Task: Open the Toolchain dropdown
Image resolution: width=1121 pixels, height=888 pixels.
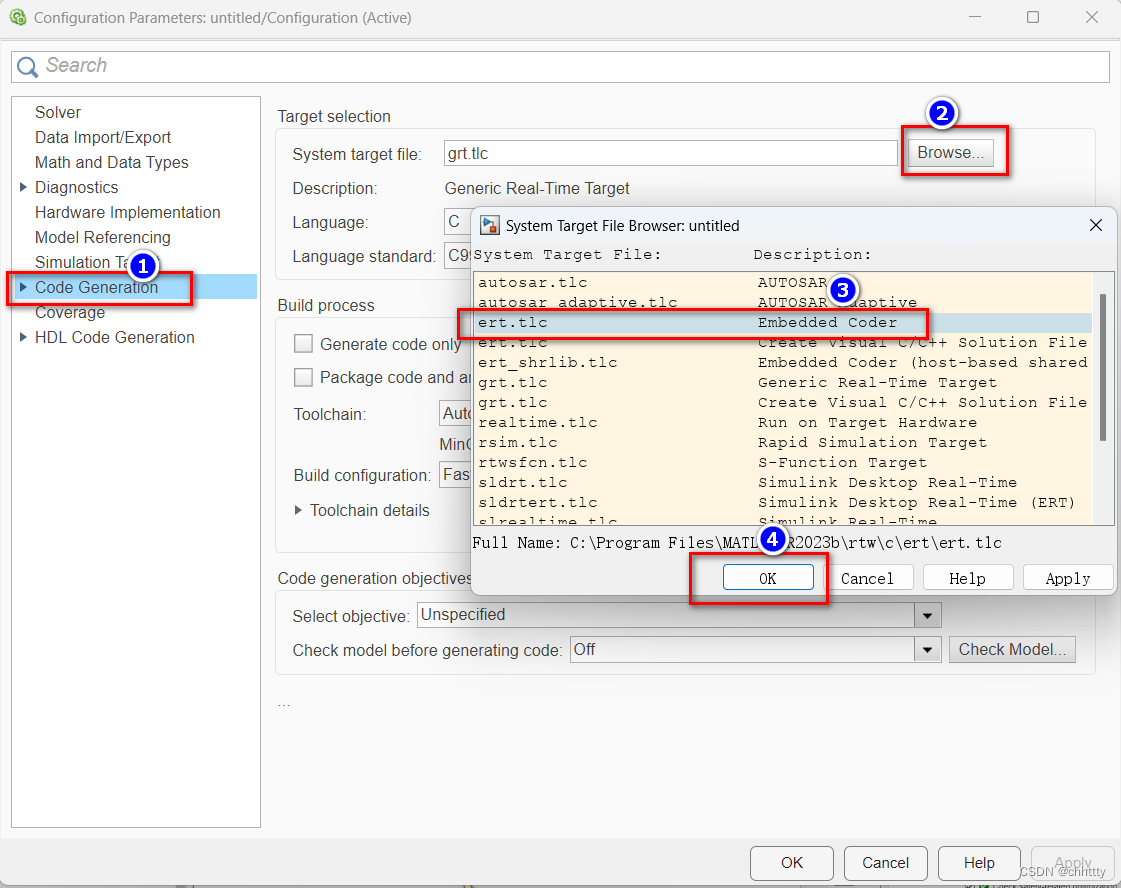Action: point(455,413)
